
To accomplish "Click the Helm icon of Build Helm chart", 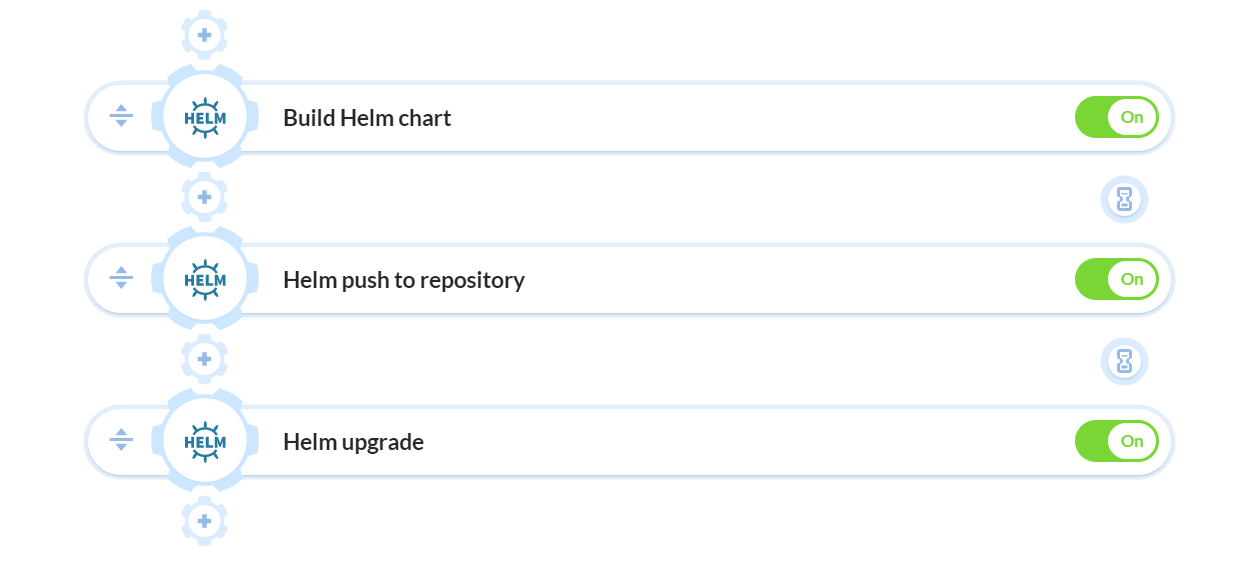I will pyautogui.click(x=205, y=117).
